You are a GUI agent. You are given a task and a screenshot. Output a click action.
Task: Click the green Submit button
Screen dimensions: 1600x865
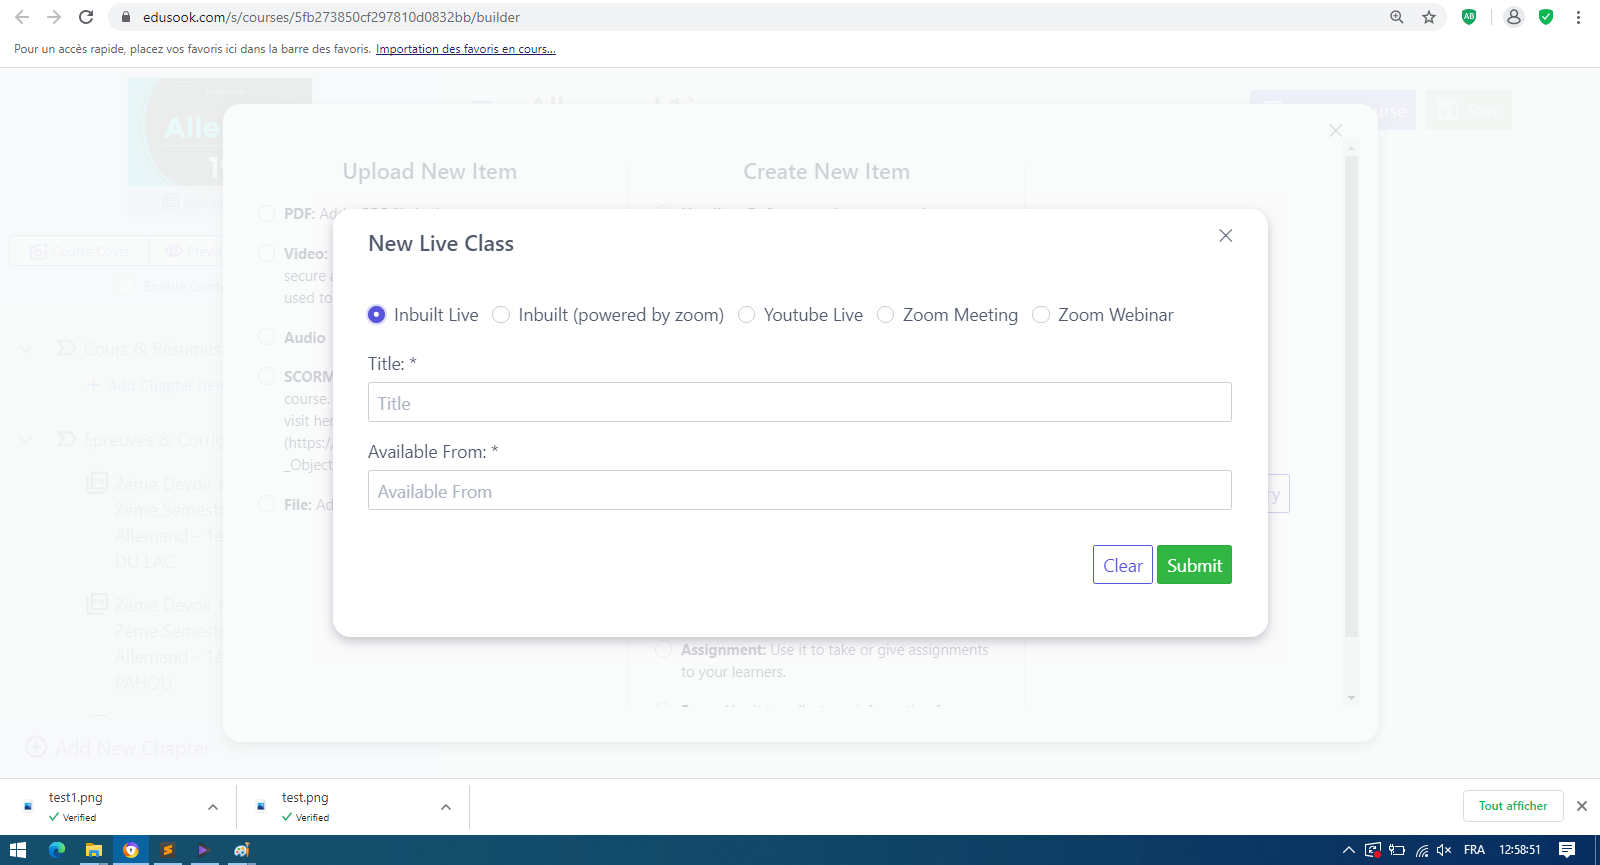[x=1194, y=565]
